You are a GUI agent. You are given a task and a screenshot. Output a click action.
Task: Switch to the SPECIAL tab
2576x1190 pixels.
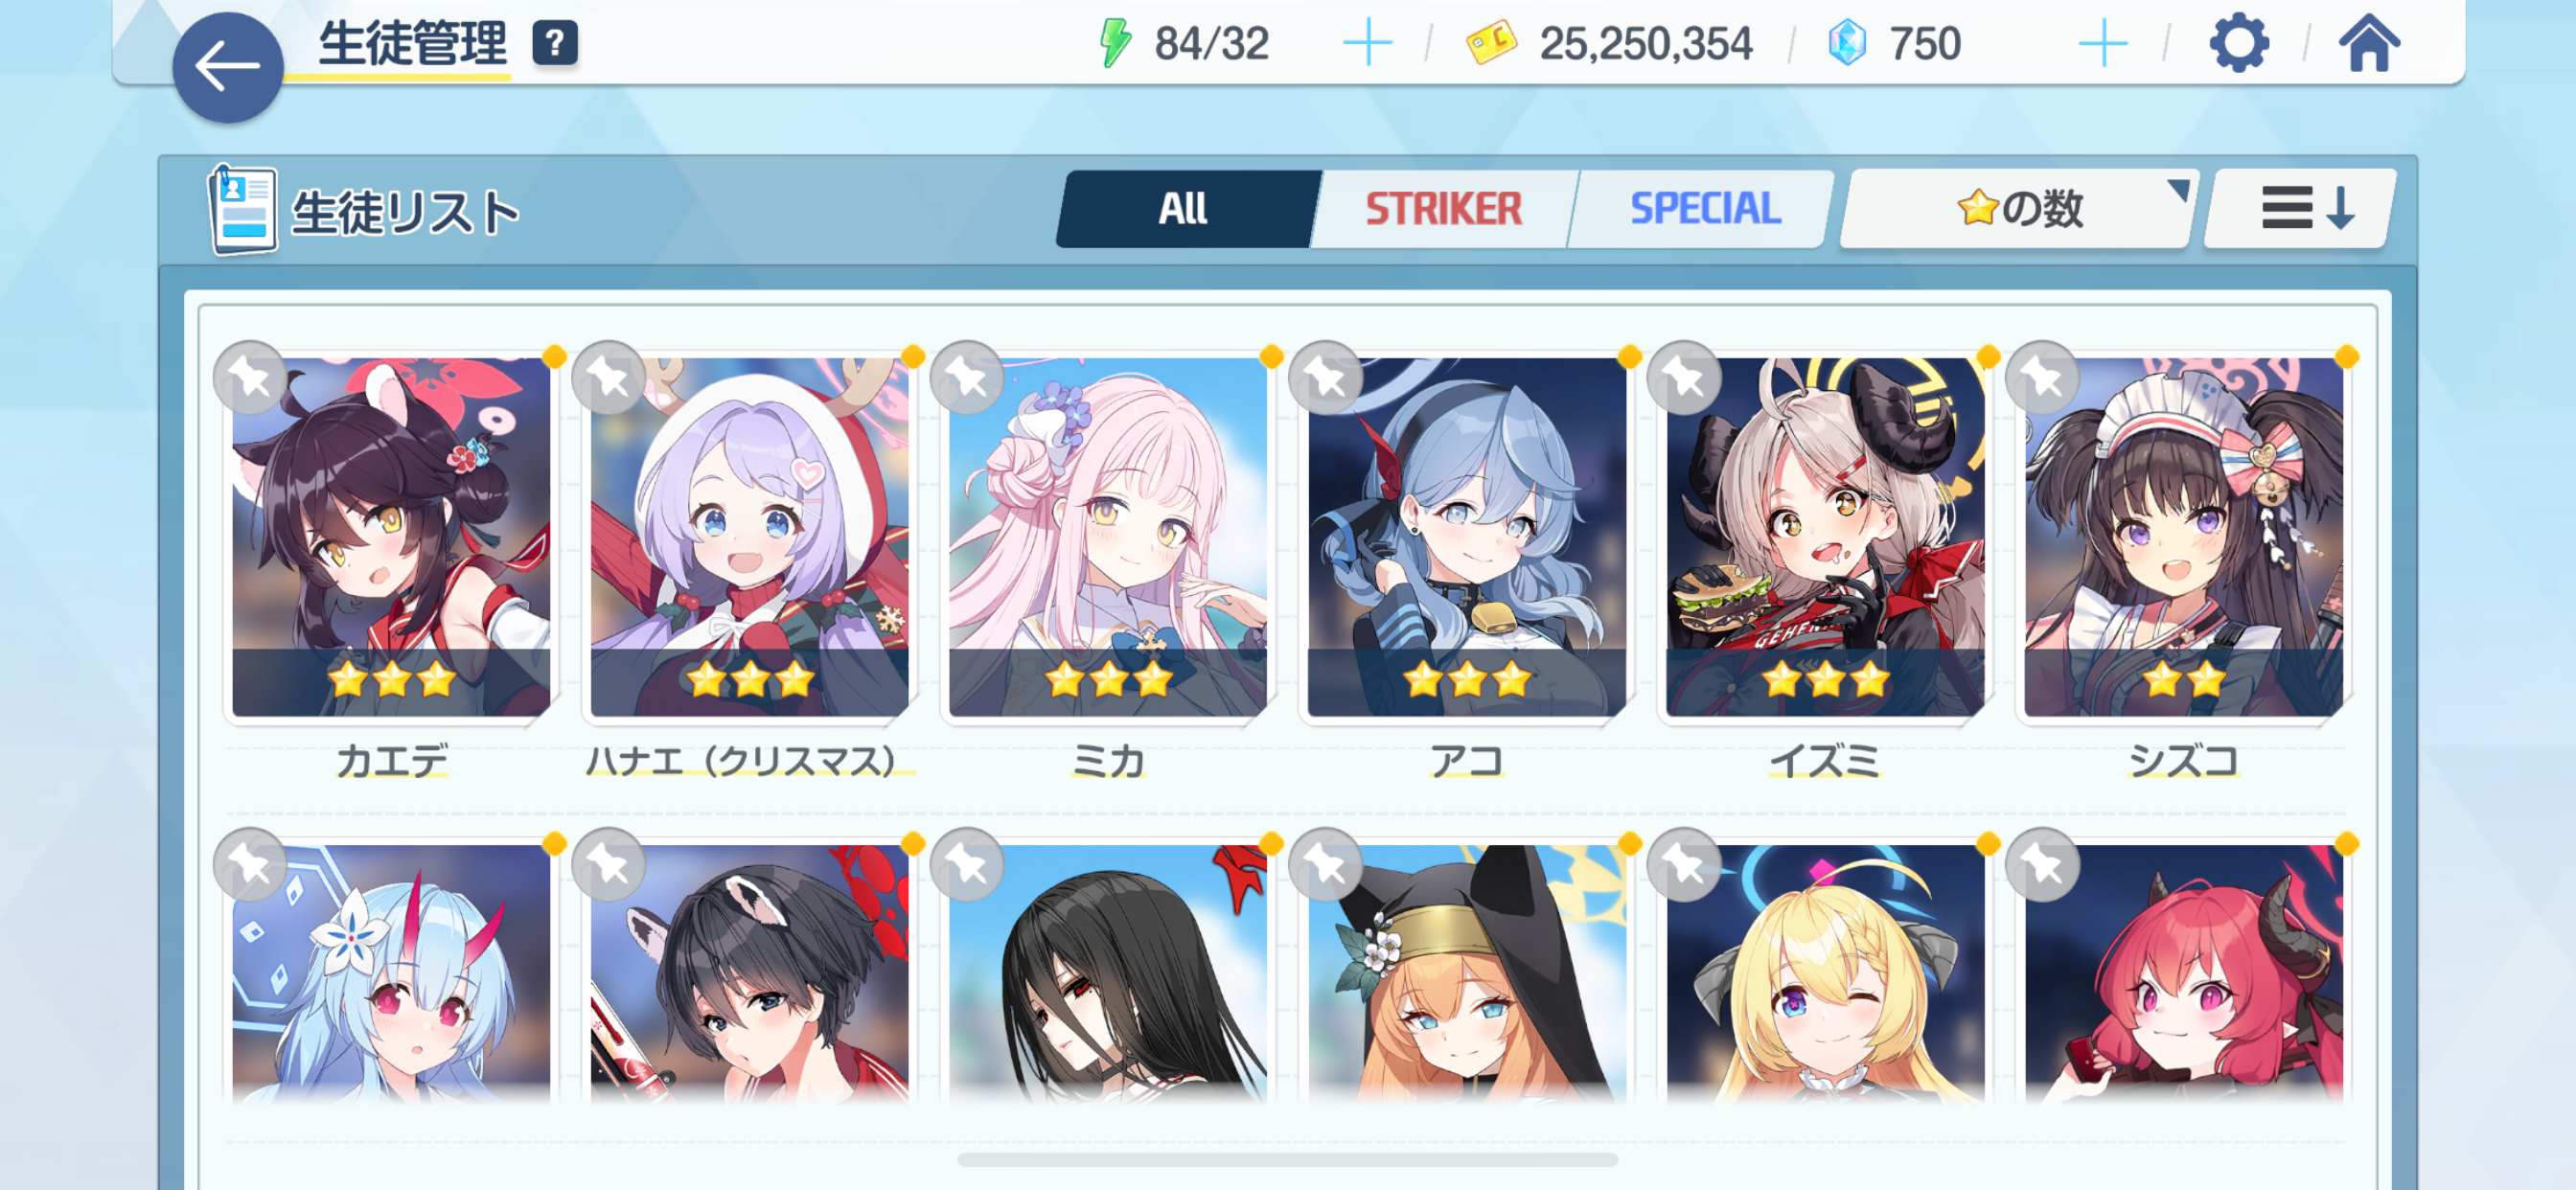point(1705,208)
